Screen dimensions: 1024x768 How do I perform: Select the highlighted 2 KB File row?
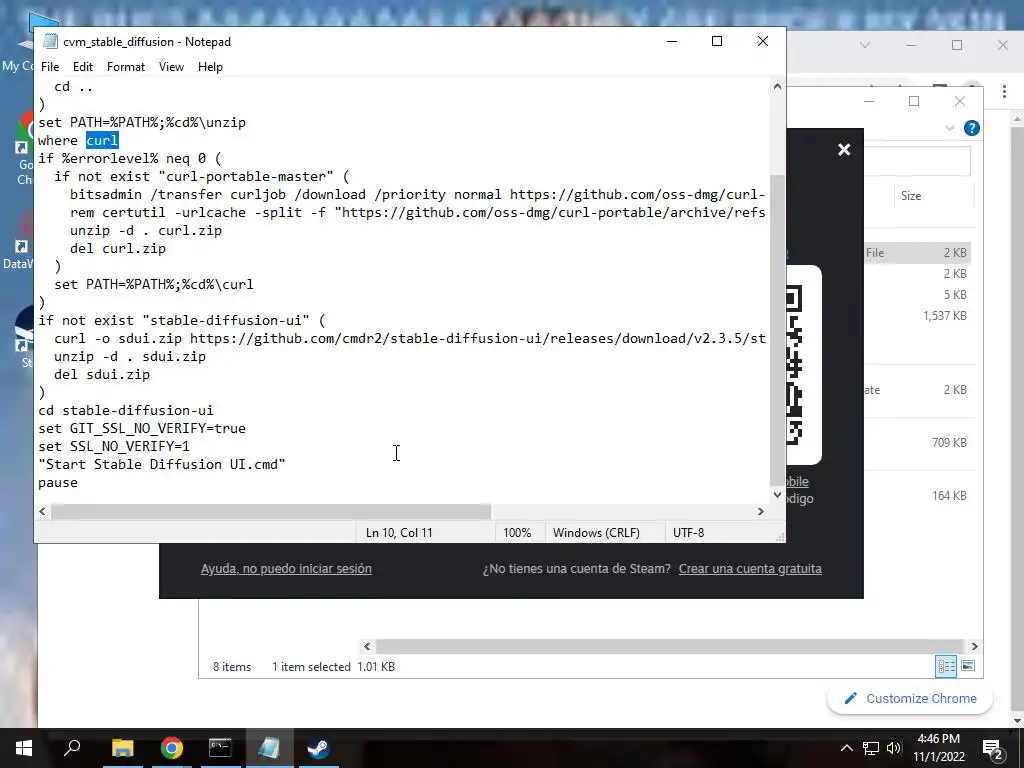pyautogui.click(x=917, y=253)
